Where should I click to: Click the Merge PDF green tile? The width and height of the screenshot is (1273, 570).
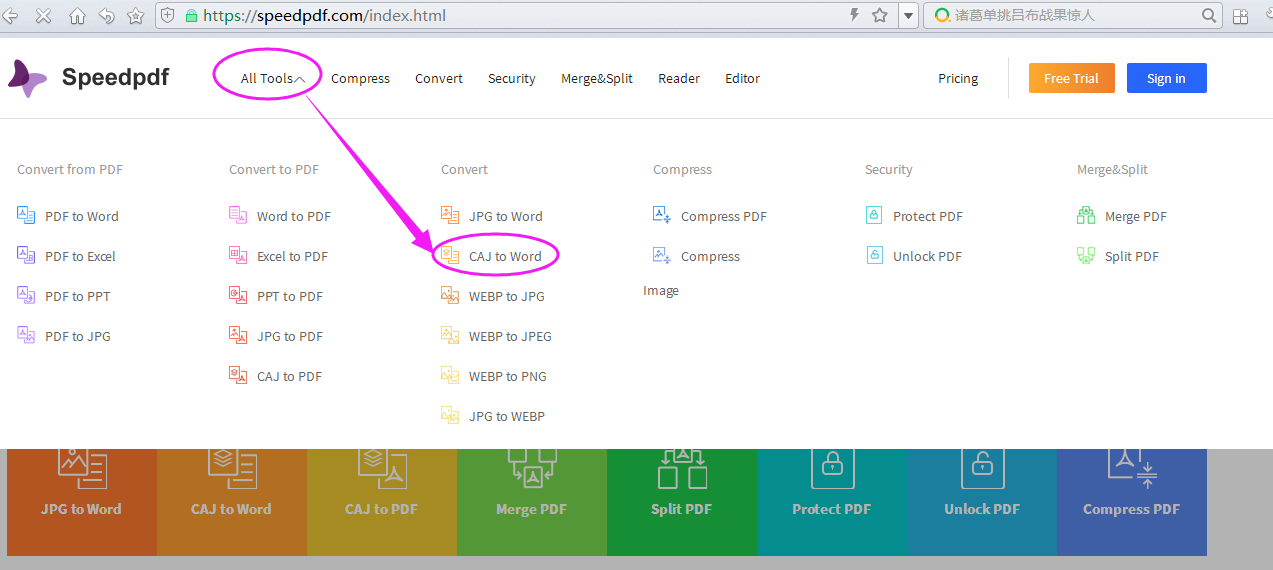click(x=532, y=502)
